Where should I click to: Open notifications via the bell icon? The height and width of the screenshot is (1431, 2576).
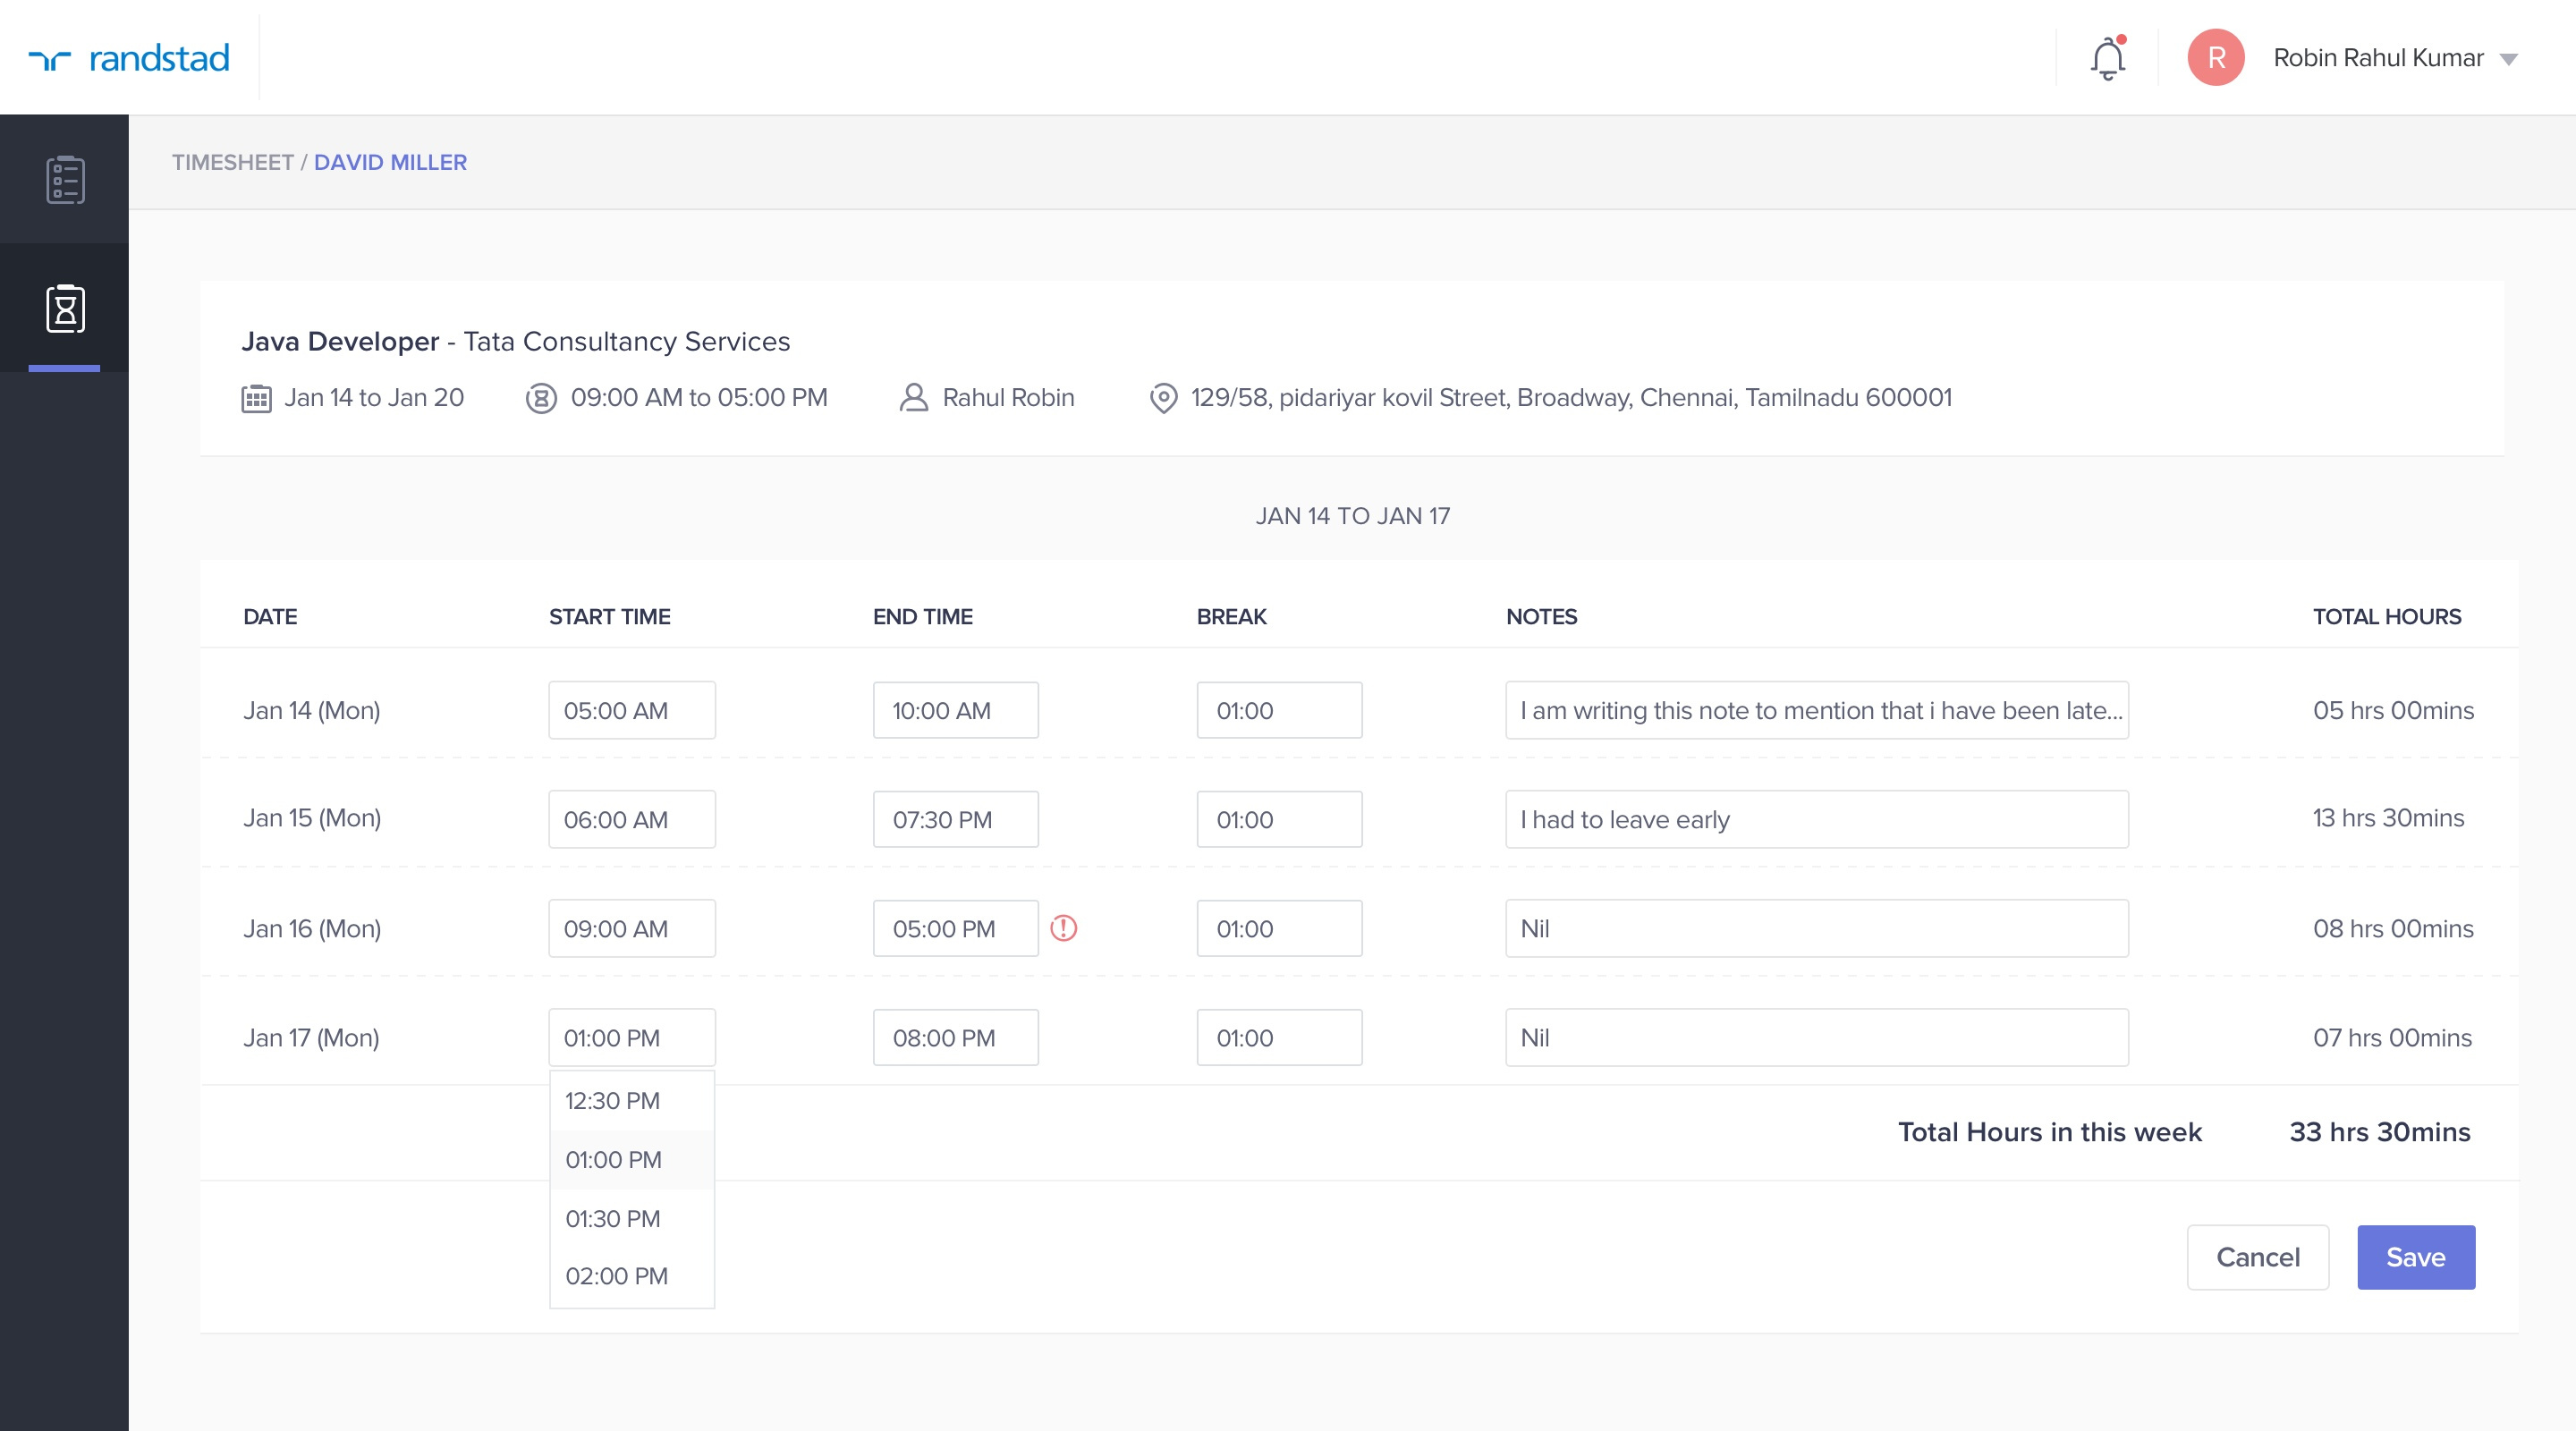click(x=2107, y=57)
